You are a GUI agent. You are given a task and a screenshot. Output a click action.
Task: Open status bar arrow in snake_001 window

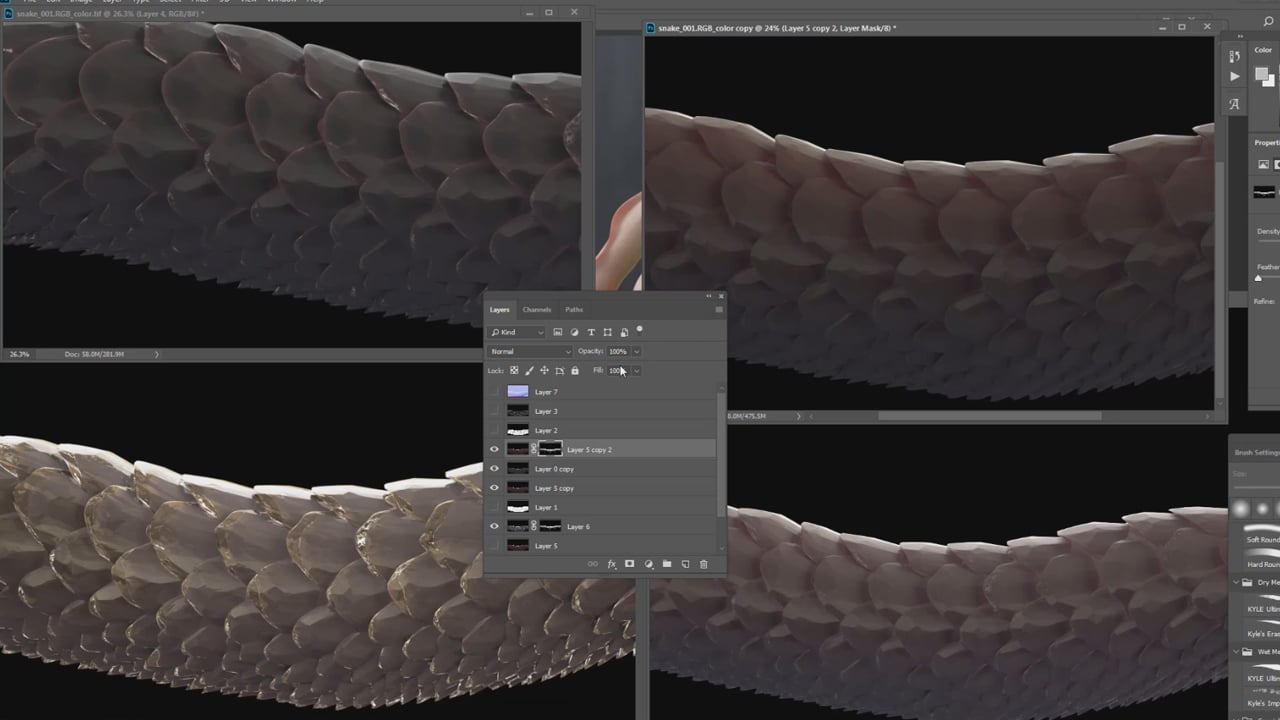(x=156, y=354)
